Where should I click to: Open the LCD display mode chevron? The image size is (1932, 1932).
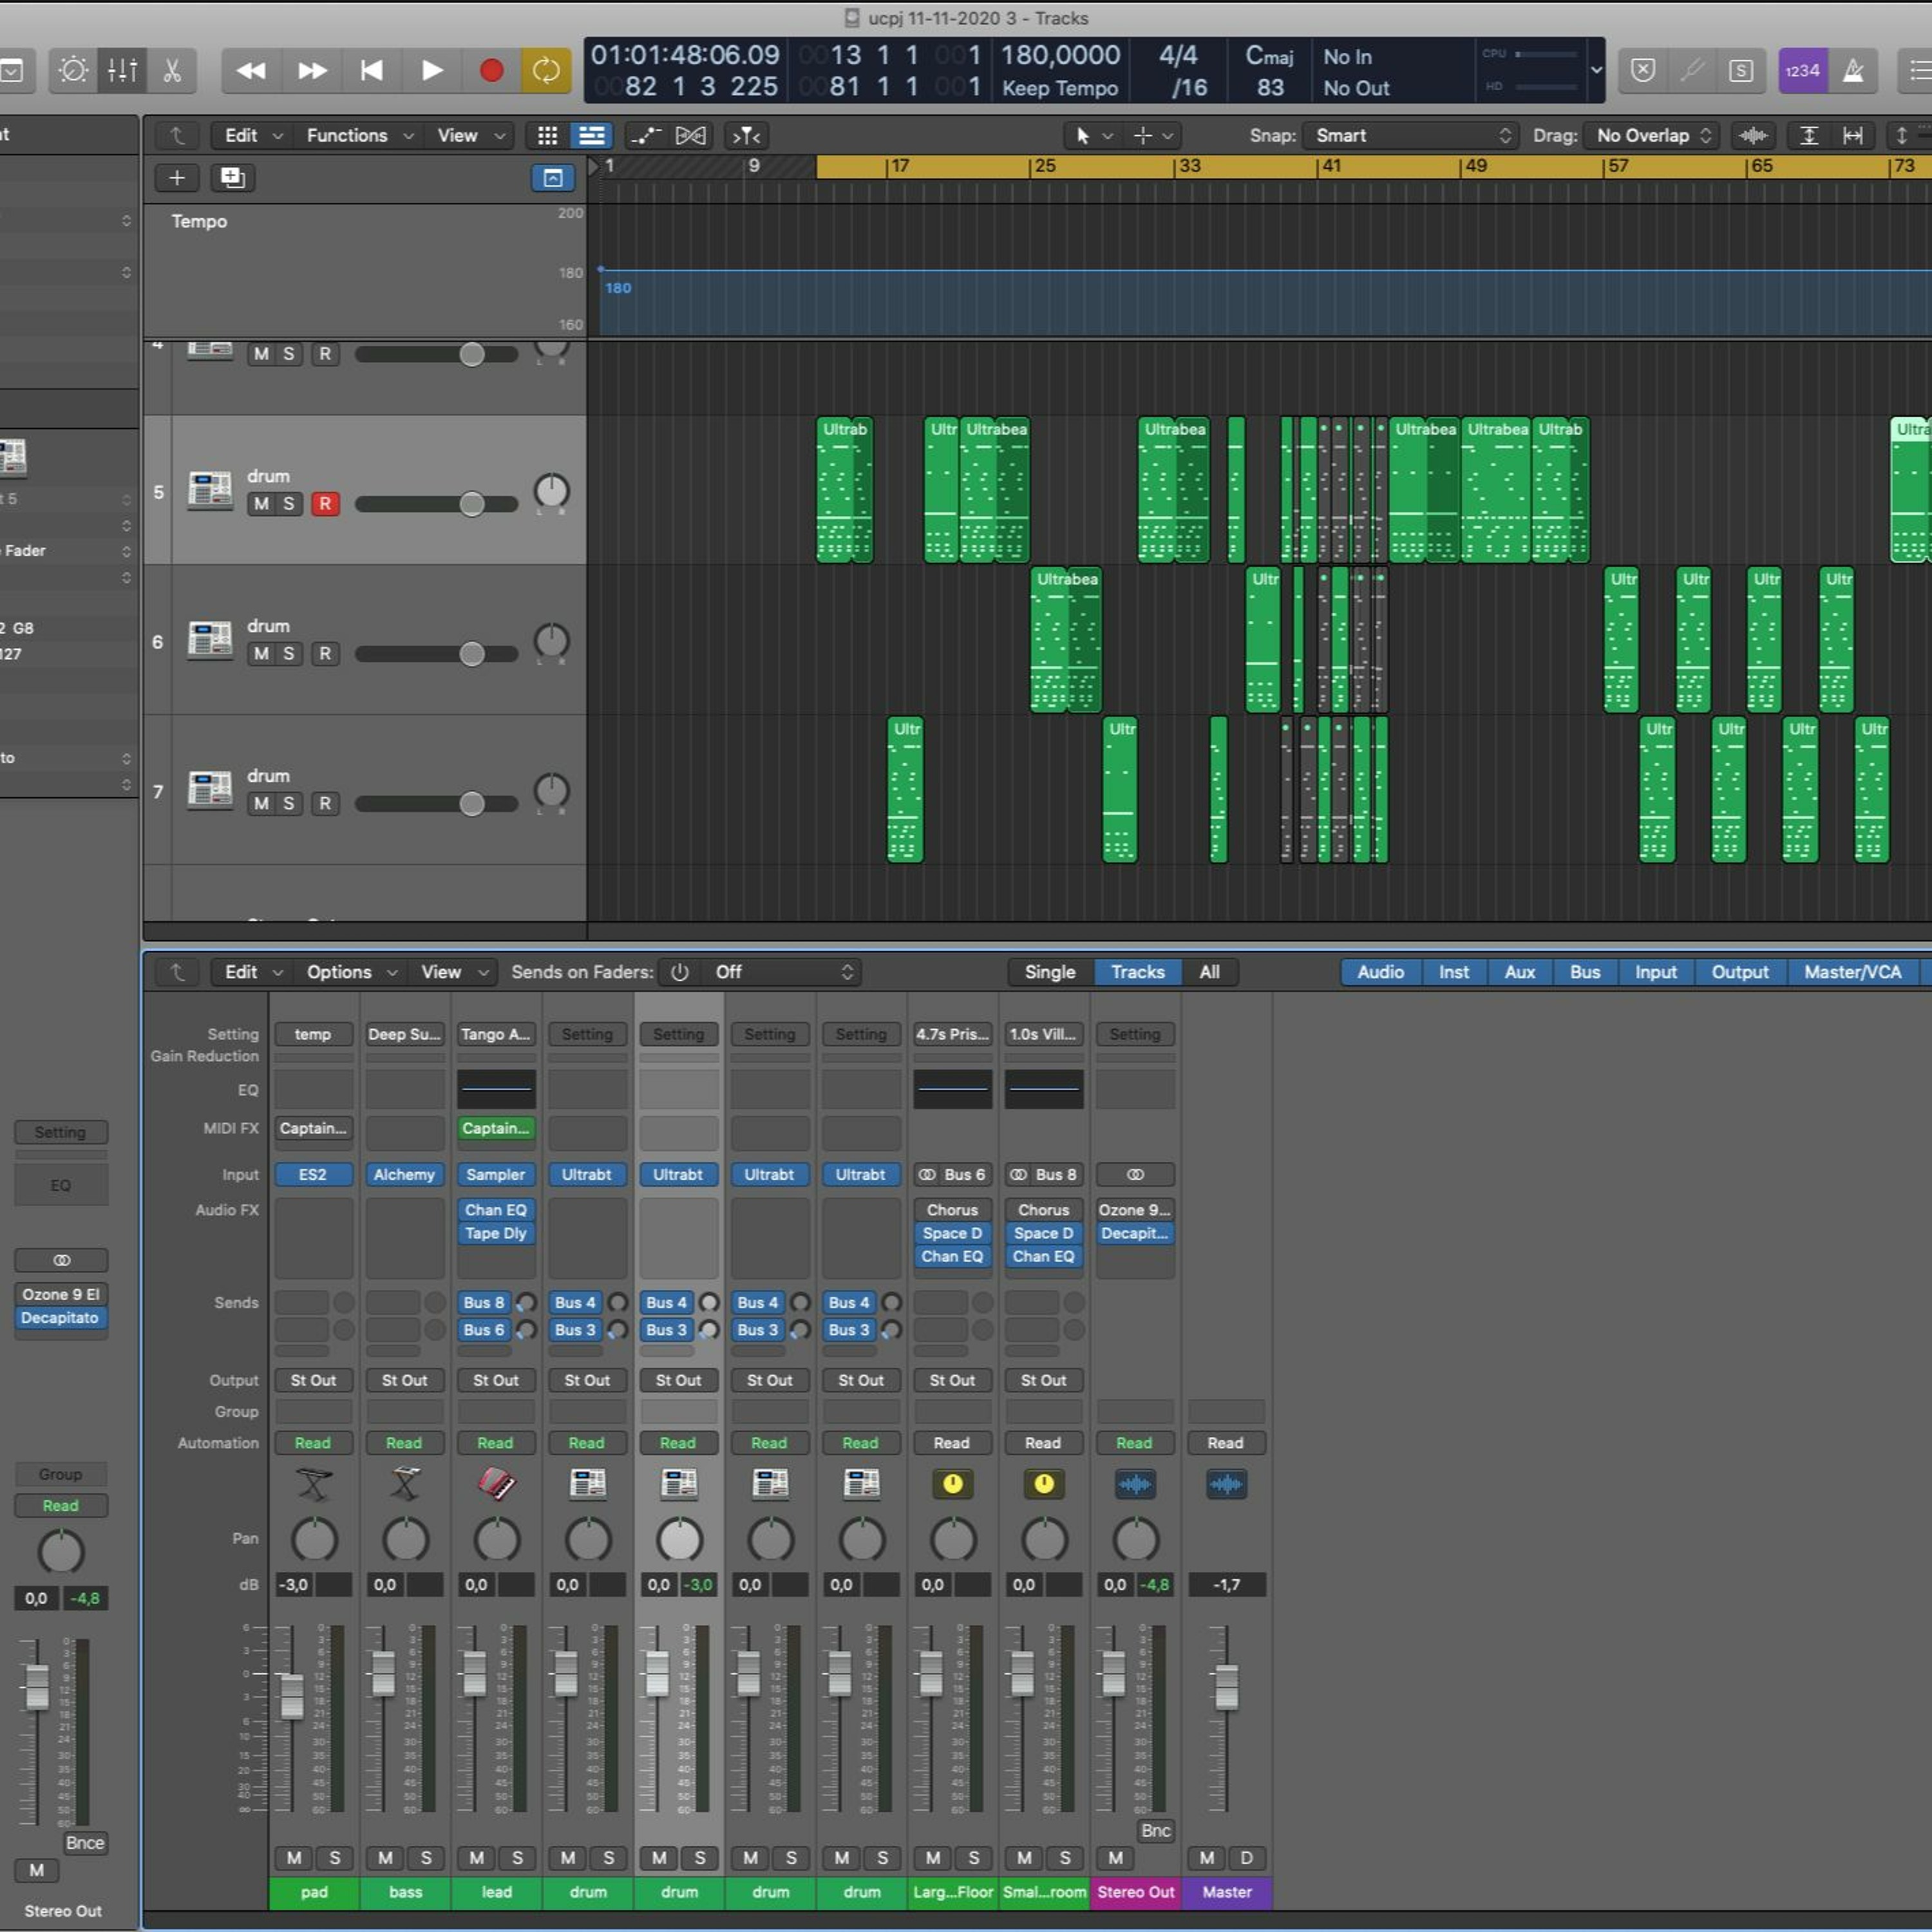tap(1596, 70)
